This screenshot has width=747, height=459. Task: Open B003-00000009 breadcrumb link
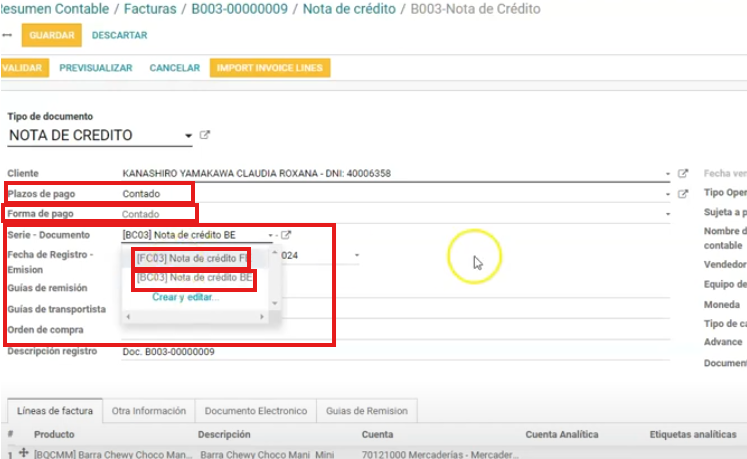tap(240, 9)
